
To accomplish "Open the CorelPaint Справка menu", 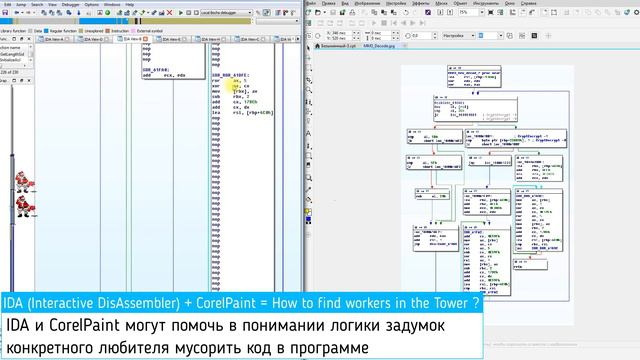I will 528,3.
